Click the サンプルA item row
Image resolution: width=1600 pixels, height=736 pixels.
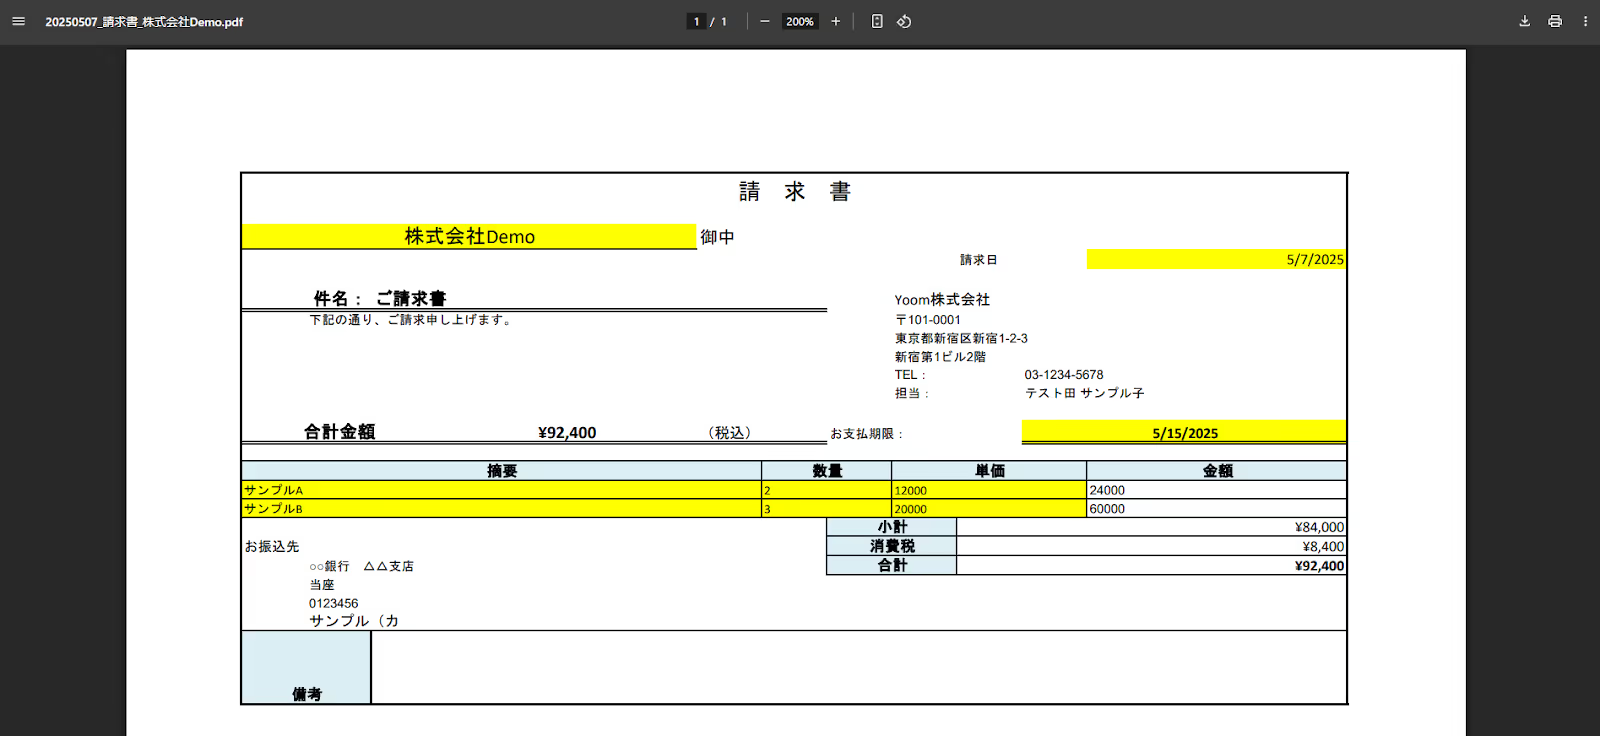point(500,490)
